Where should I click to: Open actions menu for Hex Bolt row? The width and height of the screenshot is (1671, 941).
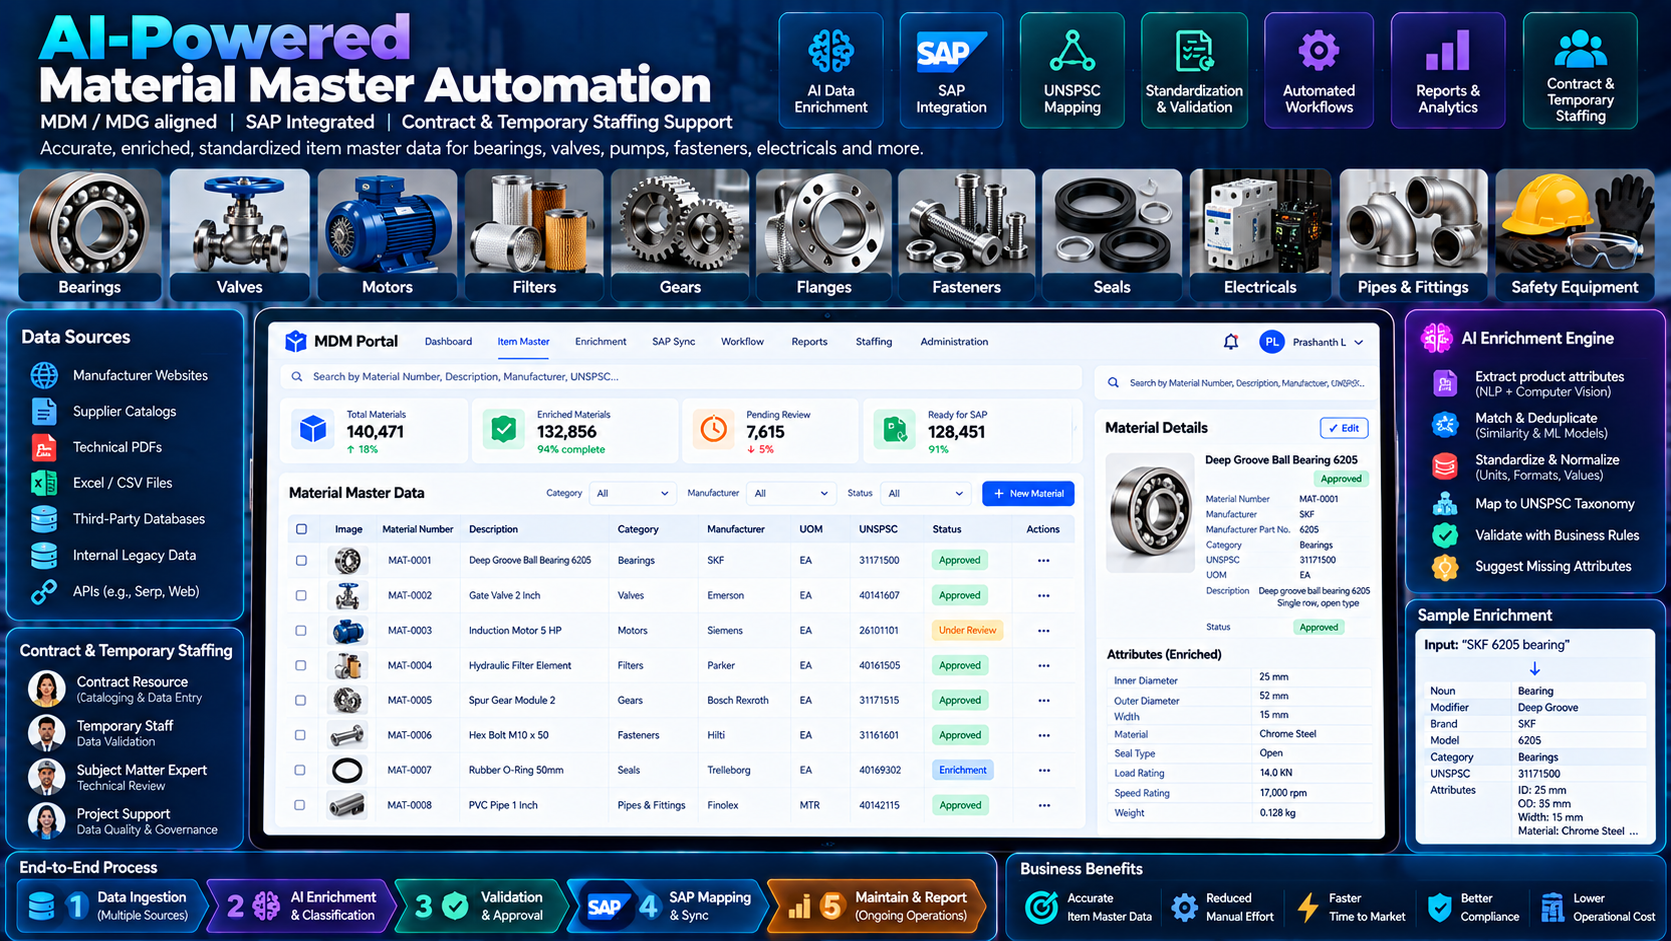(x=1043, y=735)
